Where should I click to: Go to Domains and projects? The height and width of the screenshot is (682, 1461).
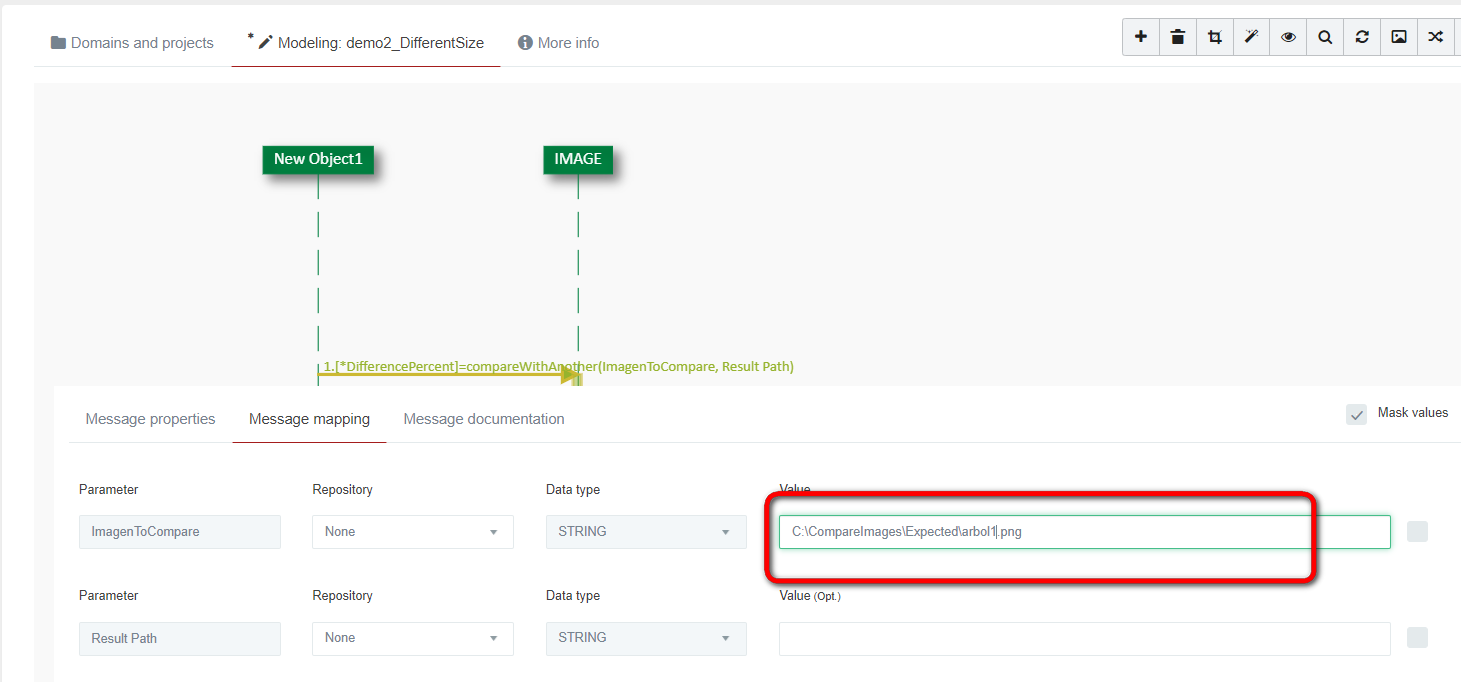click(132, 43)
